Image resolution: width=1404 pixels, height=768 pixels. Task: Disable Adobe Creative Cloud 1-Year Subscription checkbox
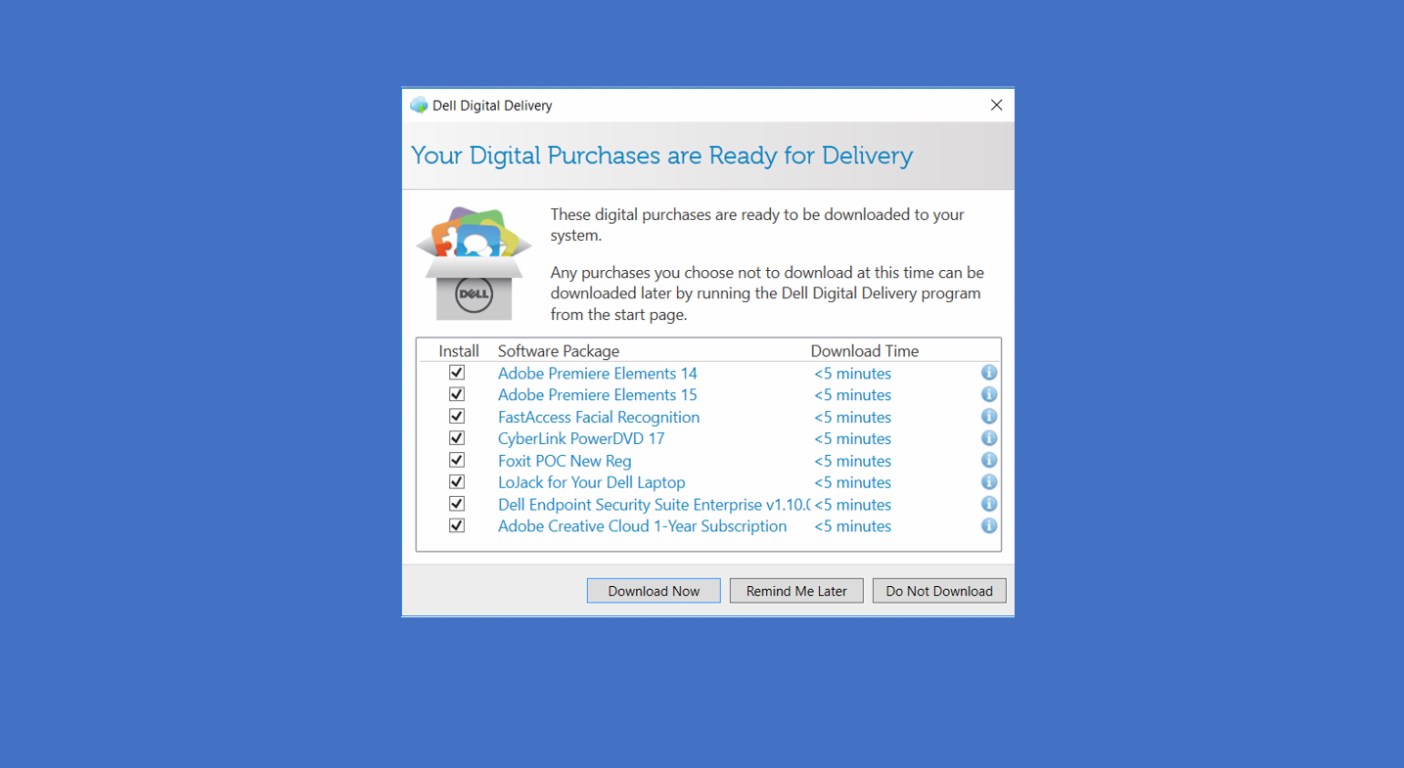click(457, 525)
